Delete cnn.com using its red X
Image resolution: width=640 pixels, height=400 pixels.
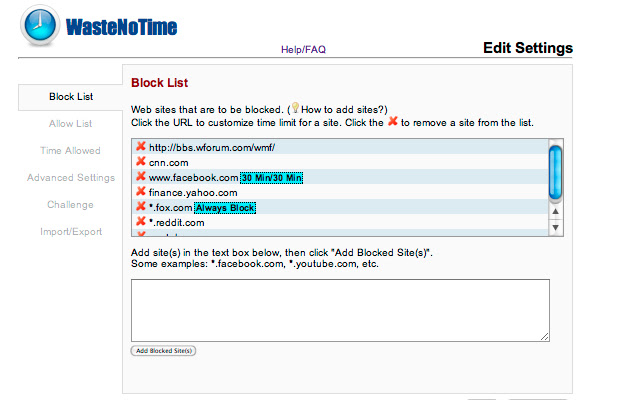point(141,161)
